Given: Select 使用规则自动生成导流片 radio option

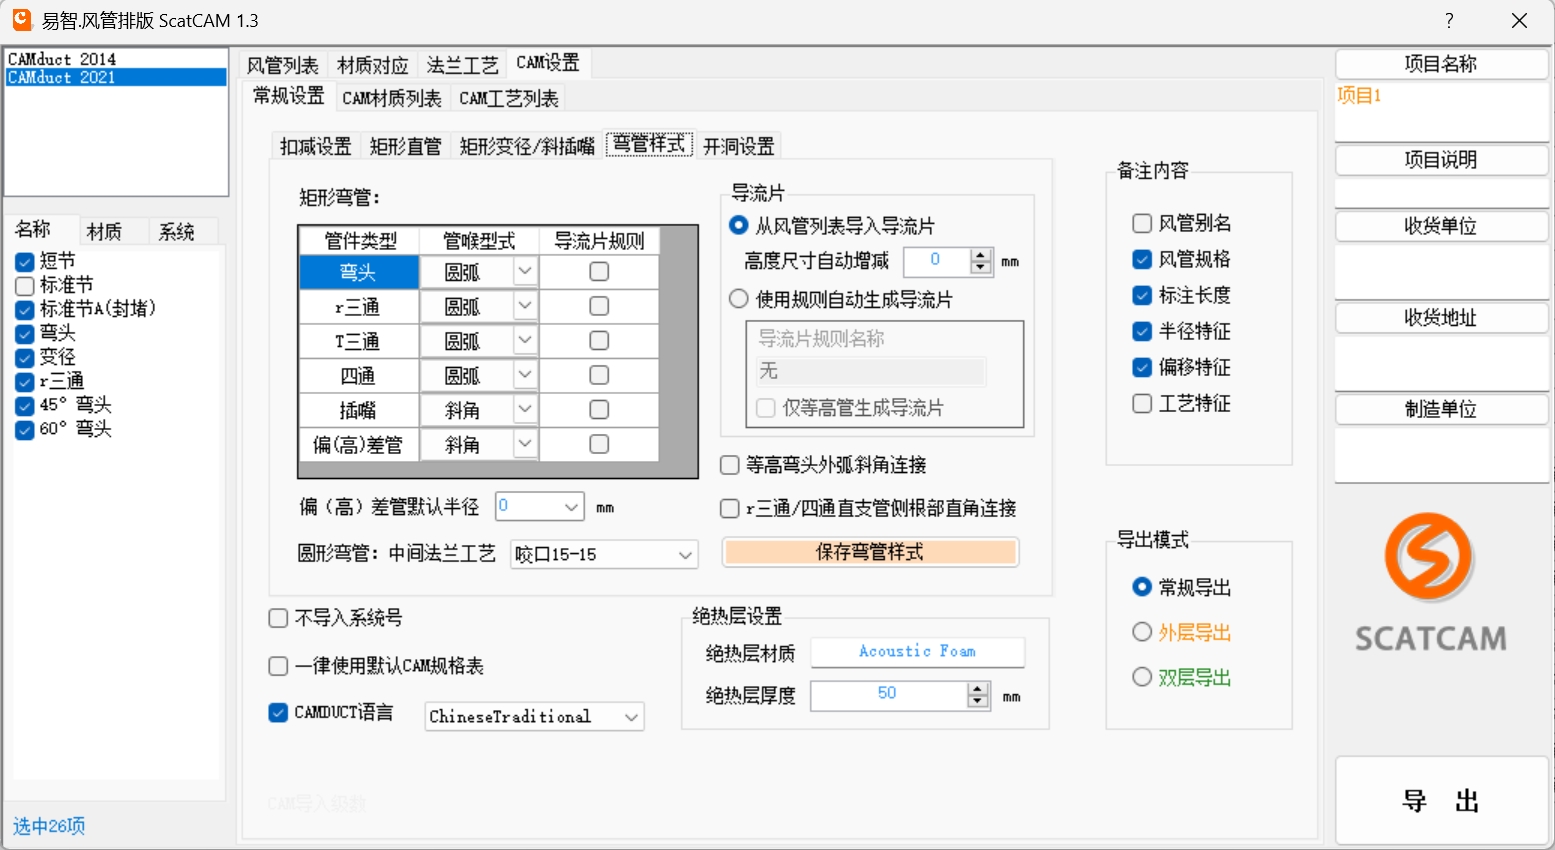Looking at the screenshot, I should [x=739, y=299].
